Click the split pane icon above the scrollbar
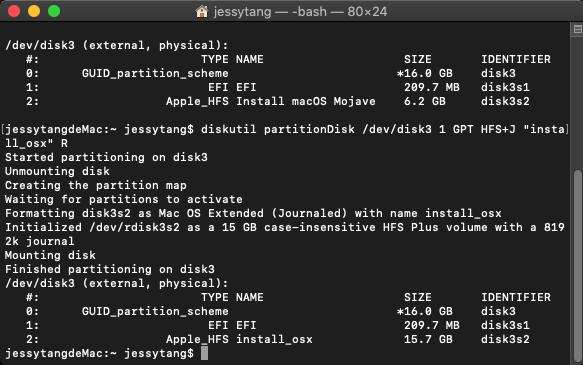This screenshot has height=365, width=583. (x=577, y=29)
